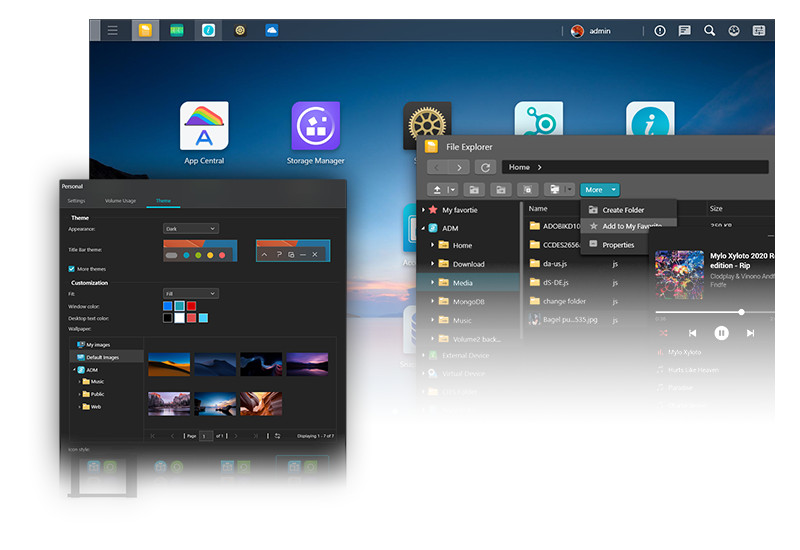The height and width of the screenshot is (550, 800).
Task: Select the orange desert dune wallpaper thumbnail
Action: click(169, 364)
